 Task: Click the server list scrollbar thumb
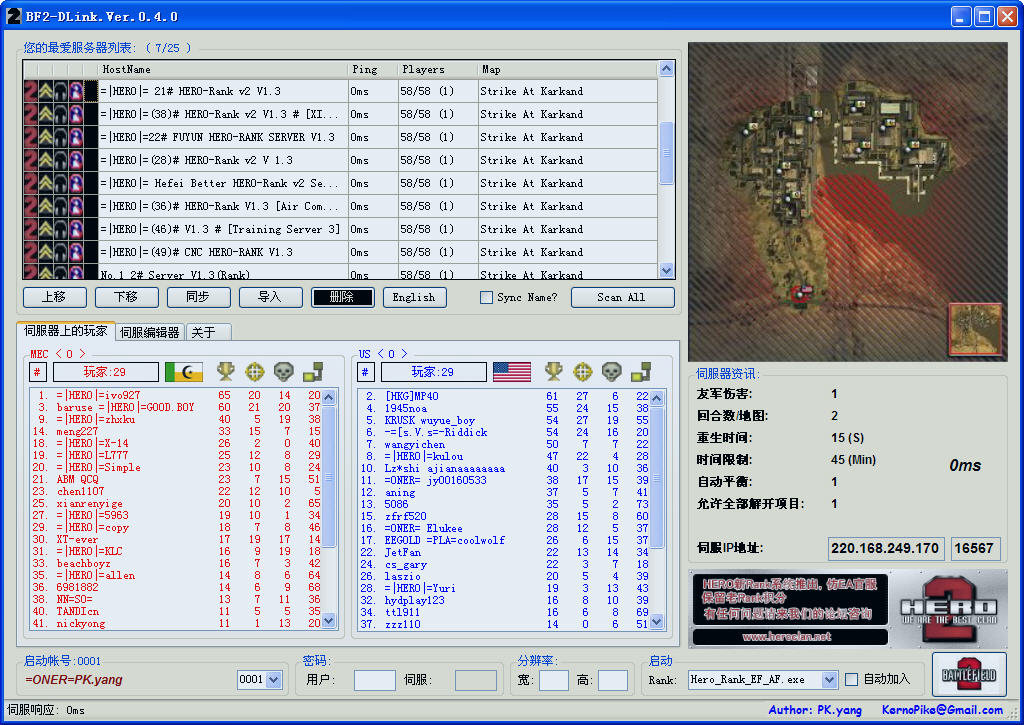(666, 153)
